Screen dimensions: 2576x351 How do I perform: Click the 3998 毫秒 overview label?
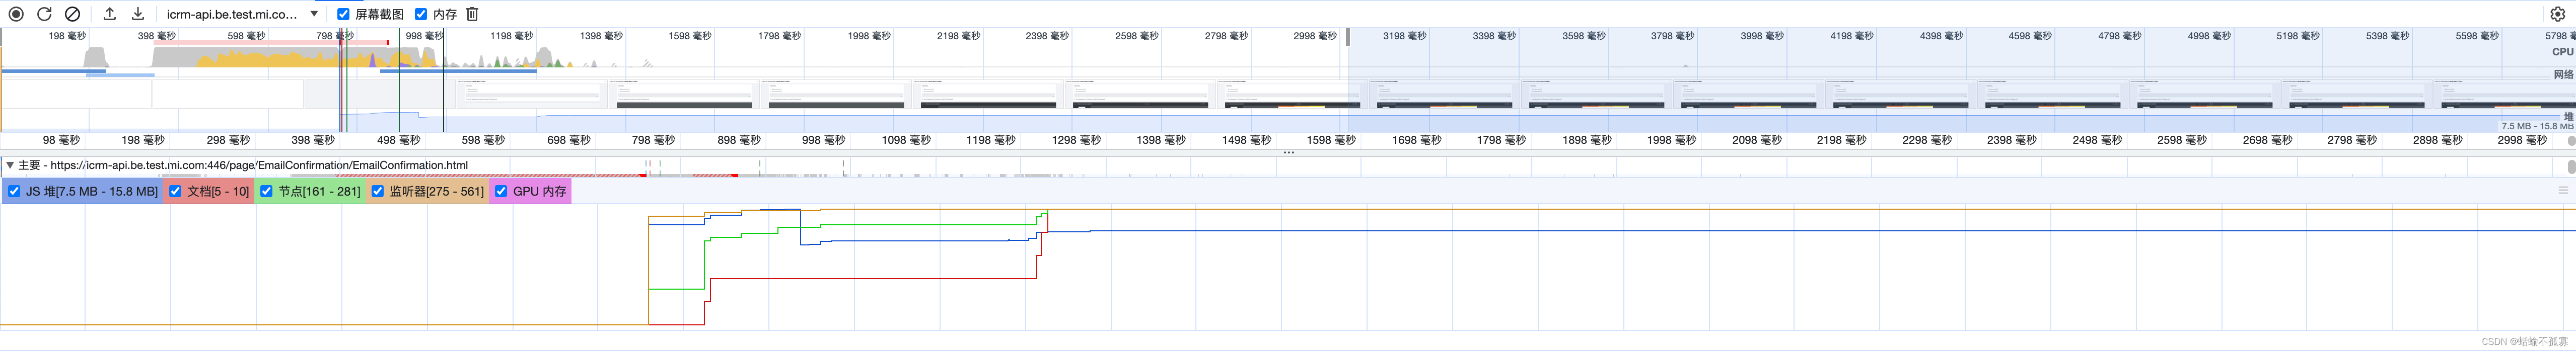[x=1762, y=36]
